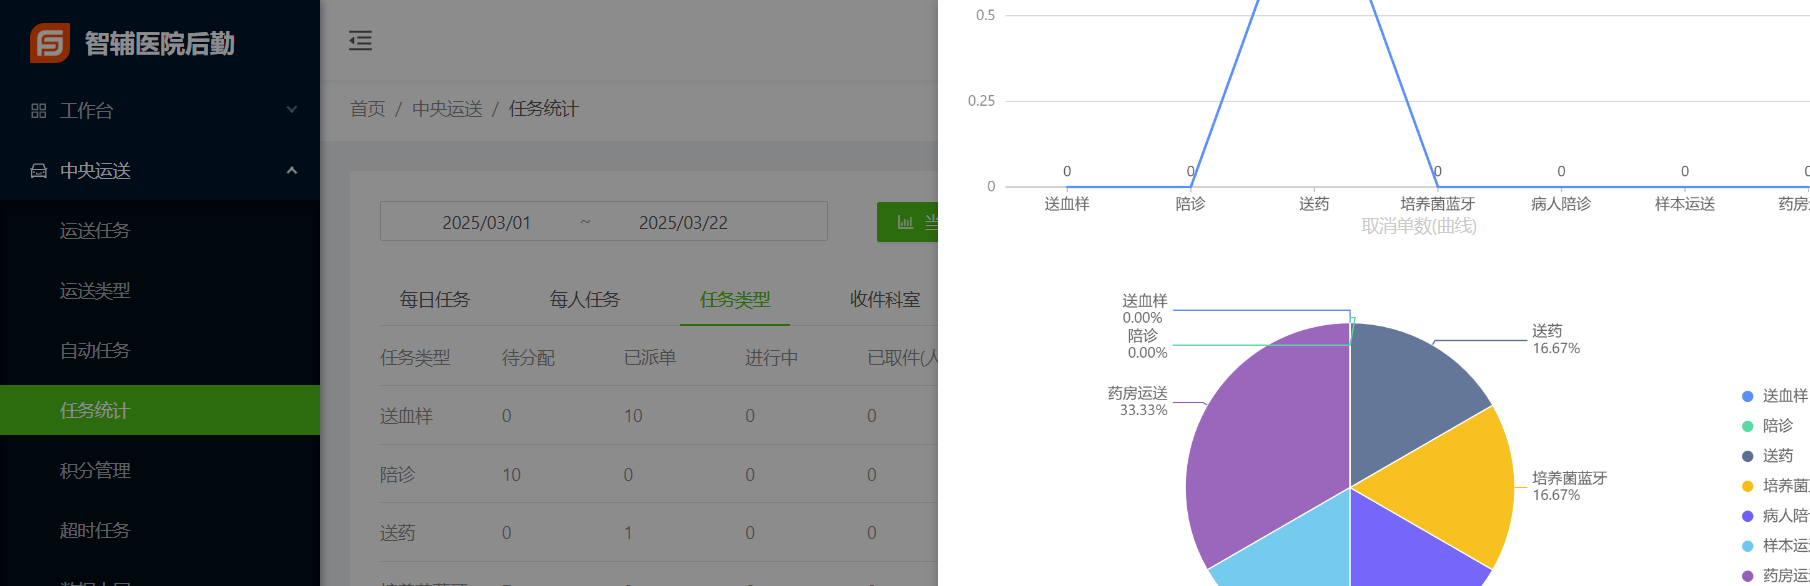Viewport: 1810px width, 586px height.
Task: Click the 已派单 column header
Action: coord(650,357)
